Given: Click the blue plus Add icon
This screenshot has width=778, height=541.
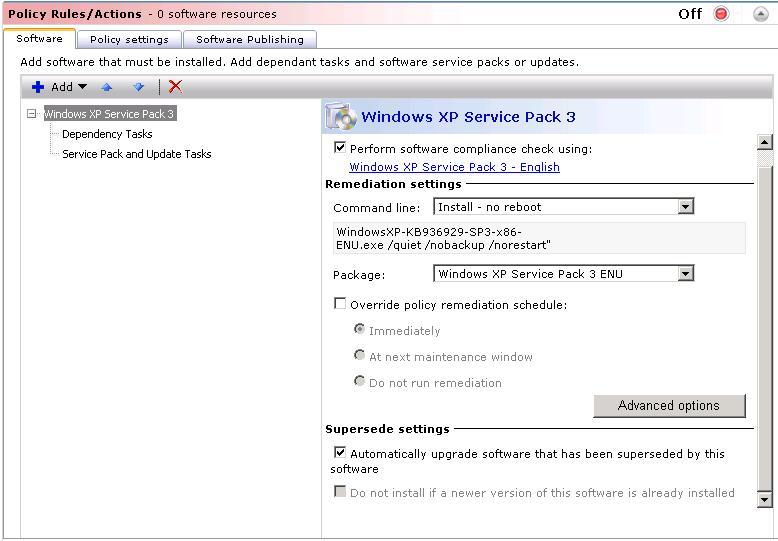Looking at the screenshot, I should 39,87.
